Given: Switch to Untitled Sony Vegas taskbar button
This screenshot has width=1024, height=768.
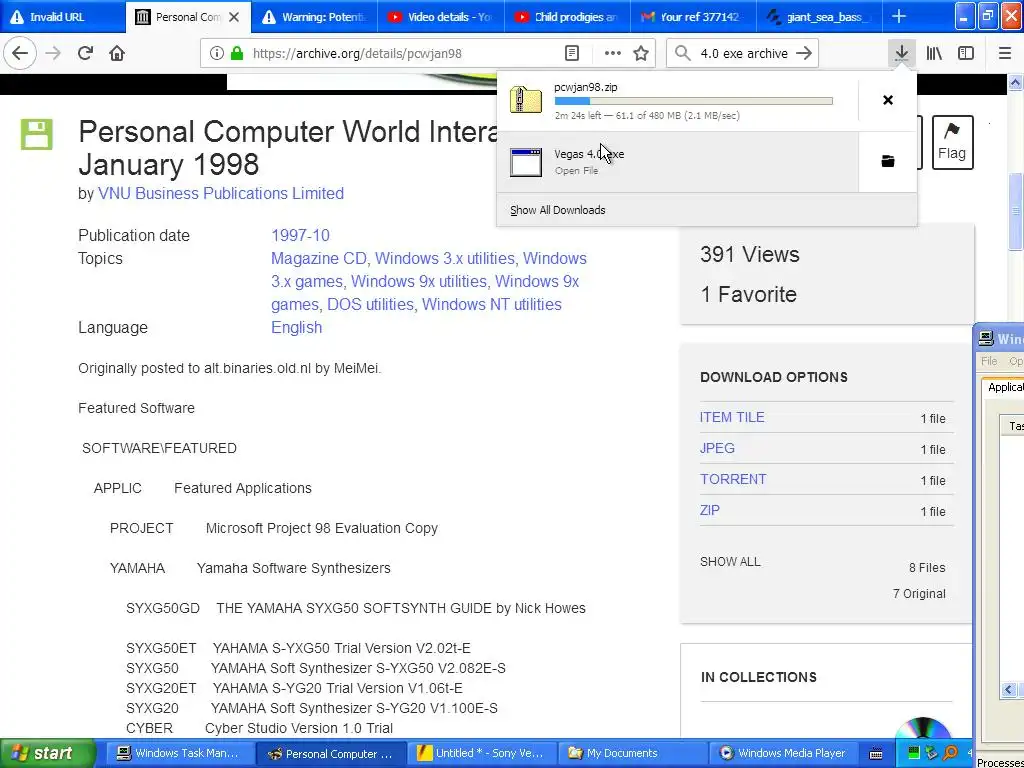Looking at the screenshot, I should [x=480, y=753].
